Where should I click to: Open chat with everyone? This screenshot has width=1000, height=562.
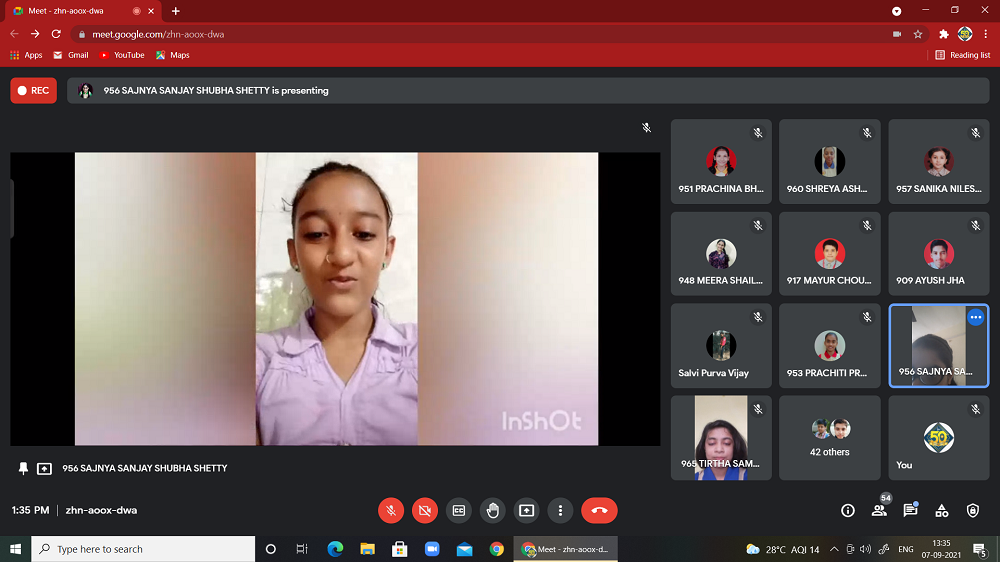[x=910, y=510]
